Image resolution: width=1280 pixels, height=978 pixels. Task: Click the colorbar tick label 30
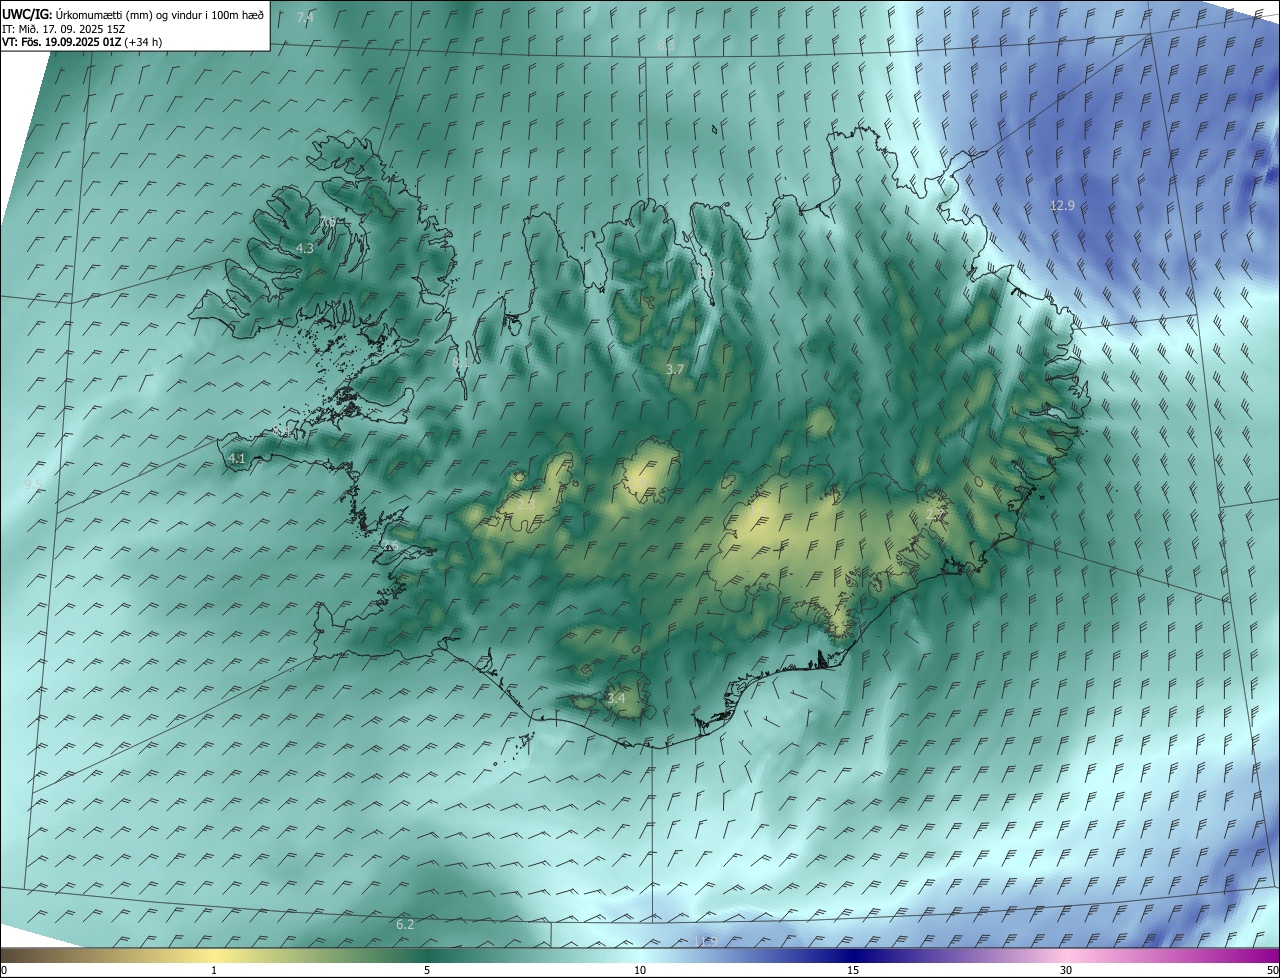pyautogui.click(x=1066, y=970)
